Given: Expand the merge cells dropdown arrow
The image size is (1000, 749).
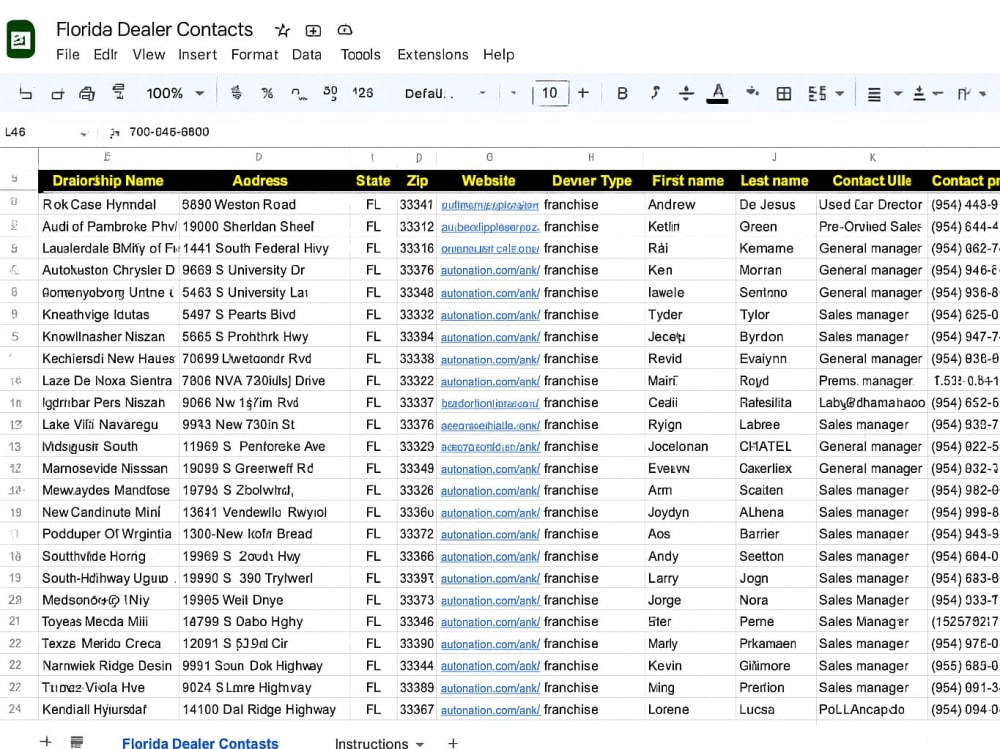Looking at the screenshot, I should click(x=839, y=94).
